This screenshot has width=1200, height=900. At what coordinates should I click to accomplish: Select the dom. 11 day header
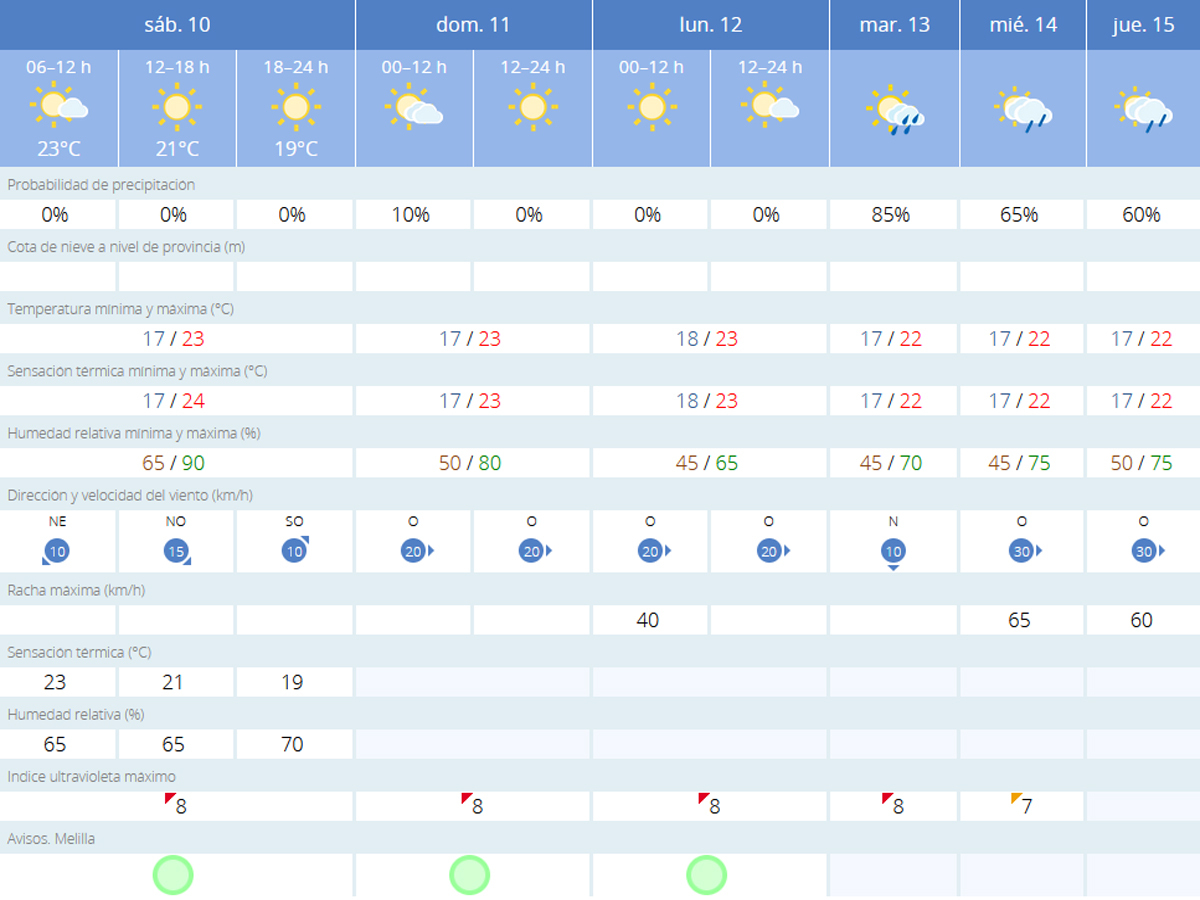point(473,24)
